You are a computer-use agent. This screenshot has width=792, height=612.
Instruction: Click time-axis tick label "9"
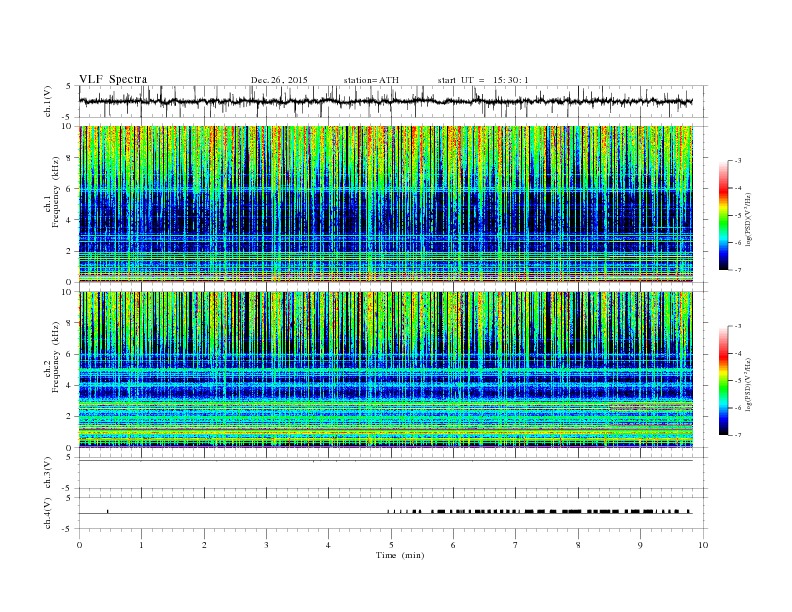pyautogui.click(x=640, y=545)
